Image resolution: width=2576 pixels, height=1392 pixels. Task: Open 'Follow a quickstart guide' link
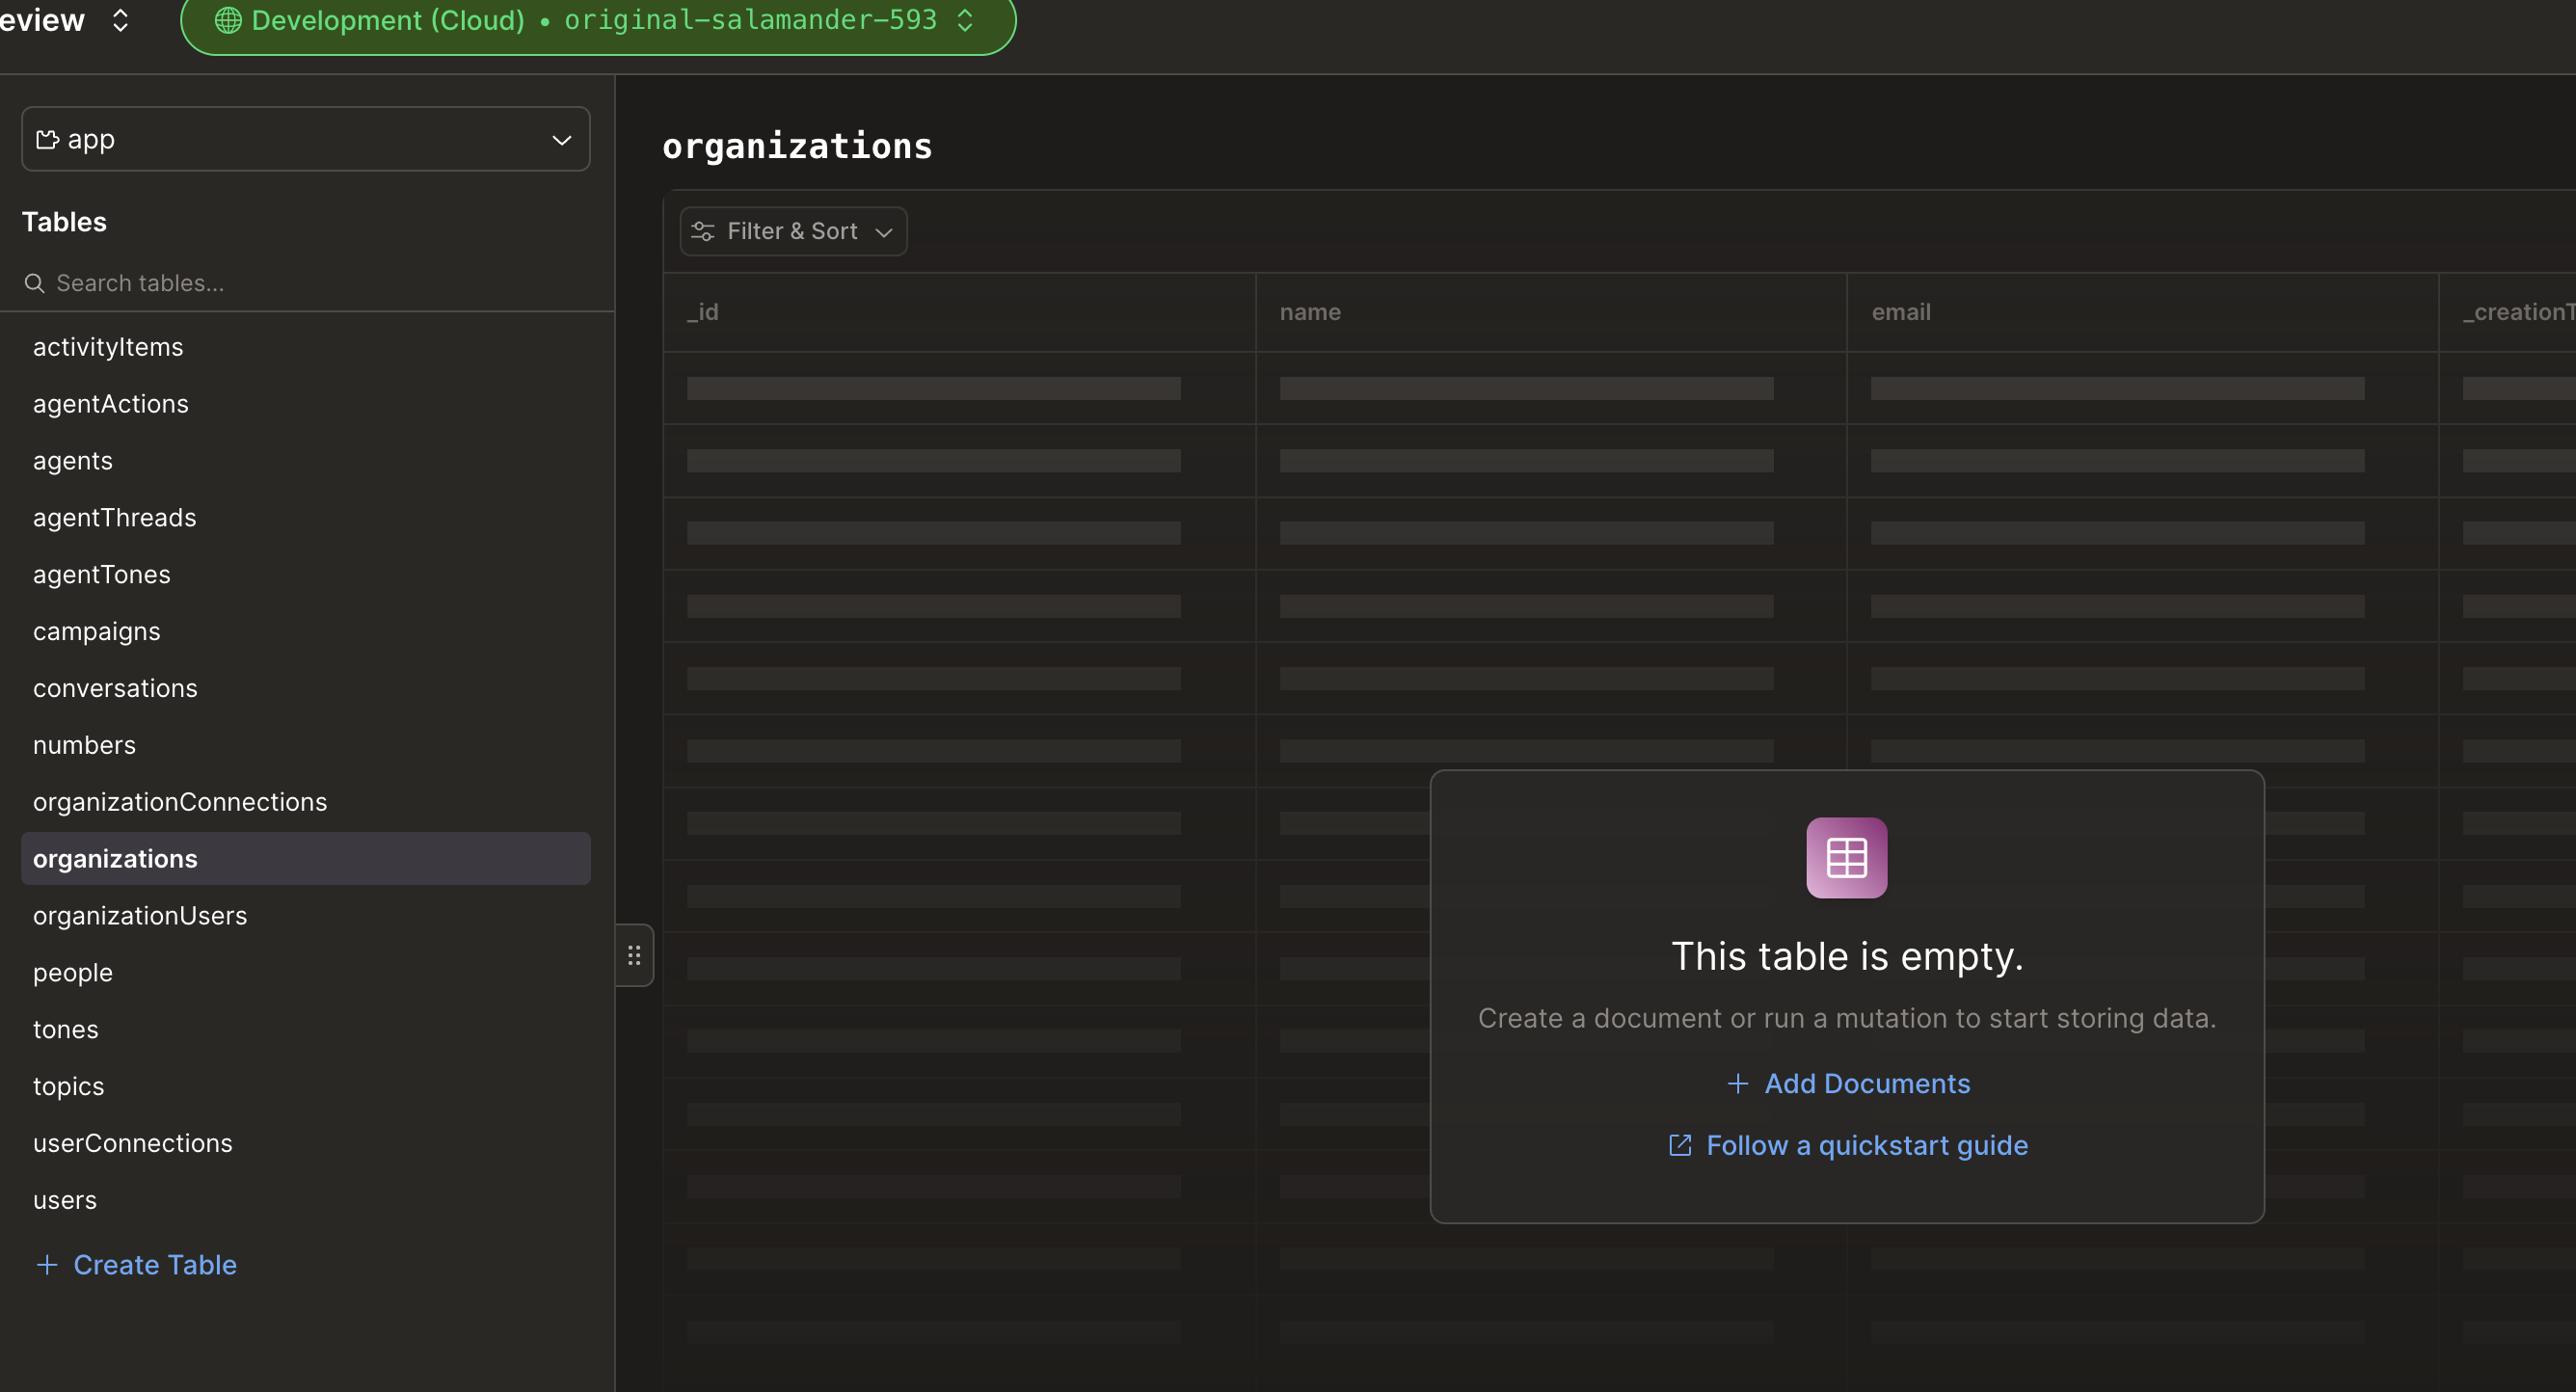tap(1848, 1145)
